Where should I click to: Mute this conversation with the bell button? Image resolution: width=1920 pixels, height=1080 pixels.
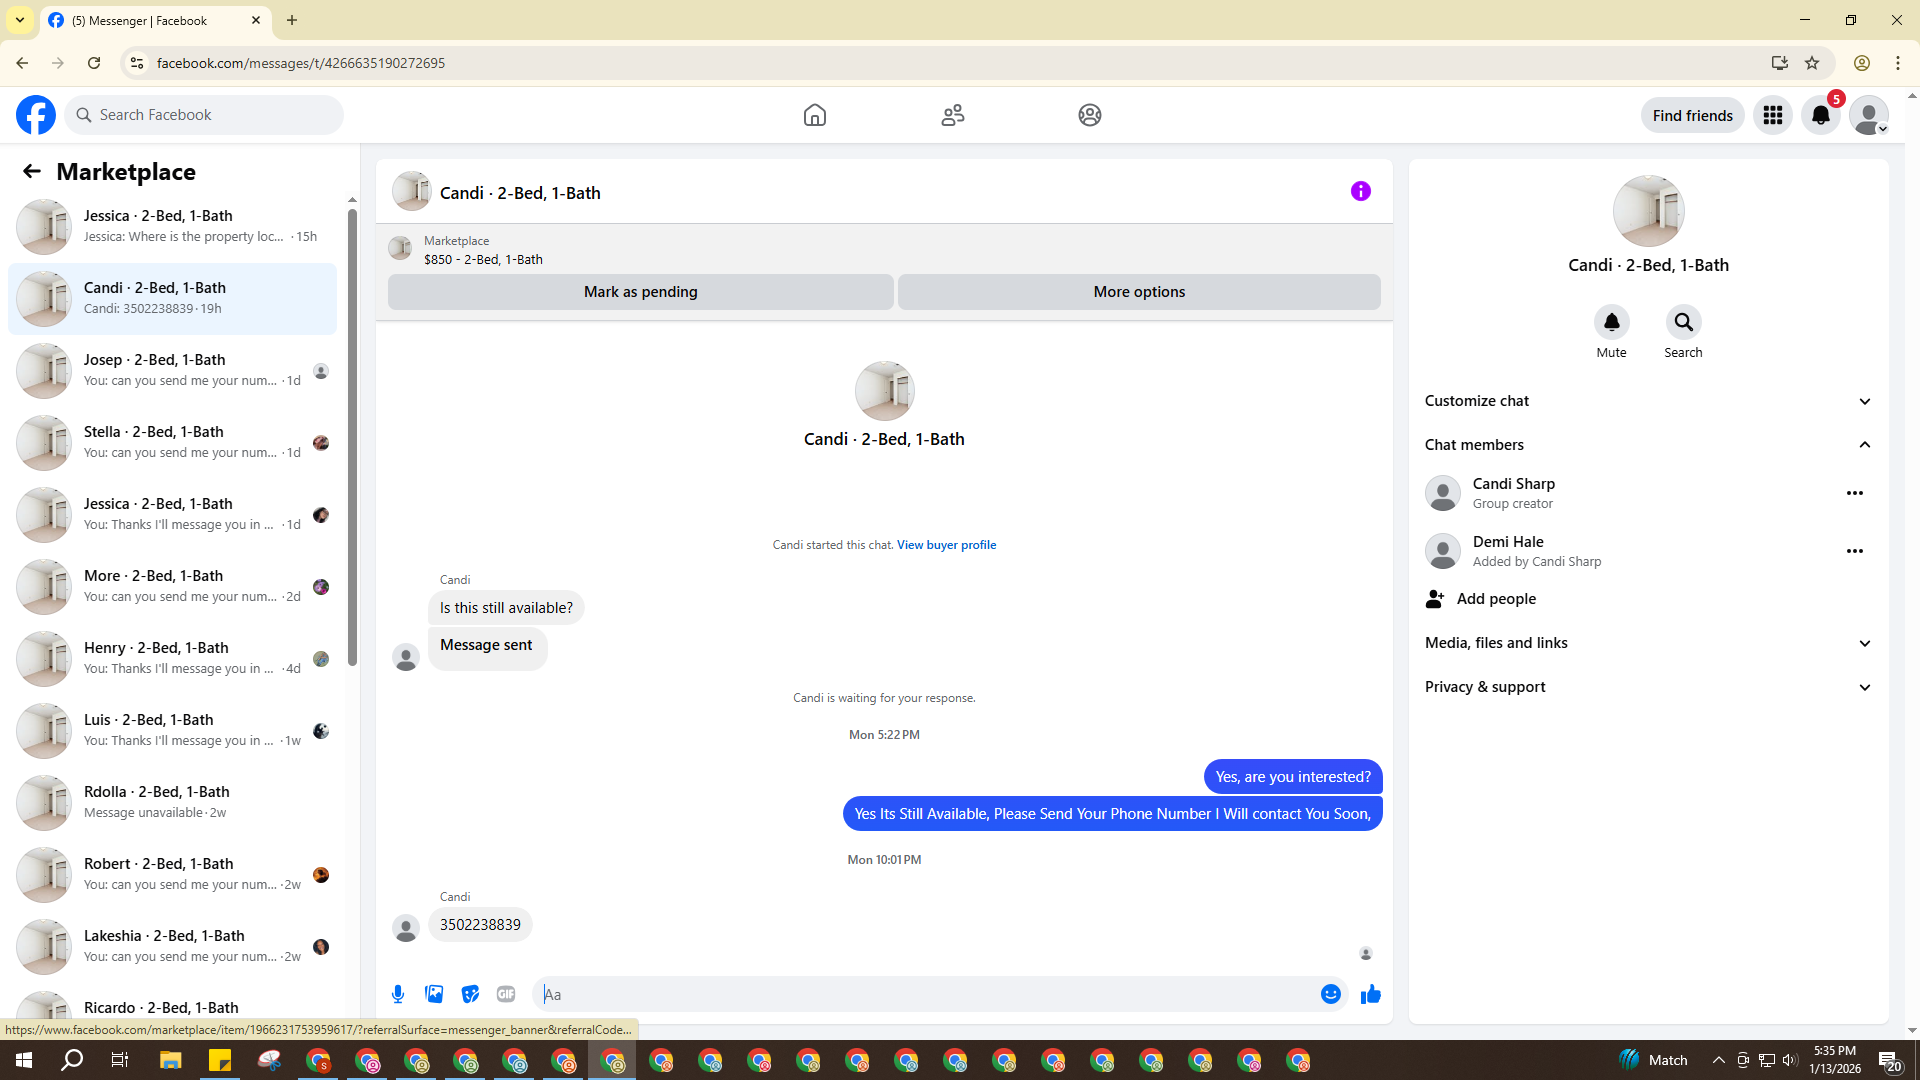(1611, 322)
